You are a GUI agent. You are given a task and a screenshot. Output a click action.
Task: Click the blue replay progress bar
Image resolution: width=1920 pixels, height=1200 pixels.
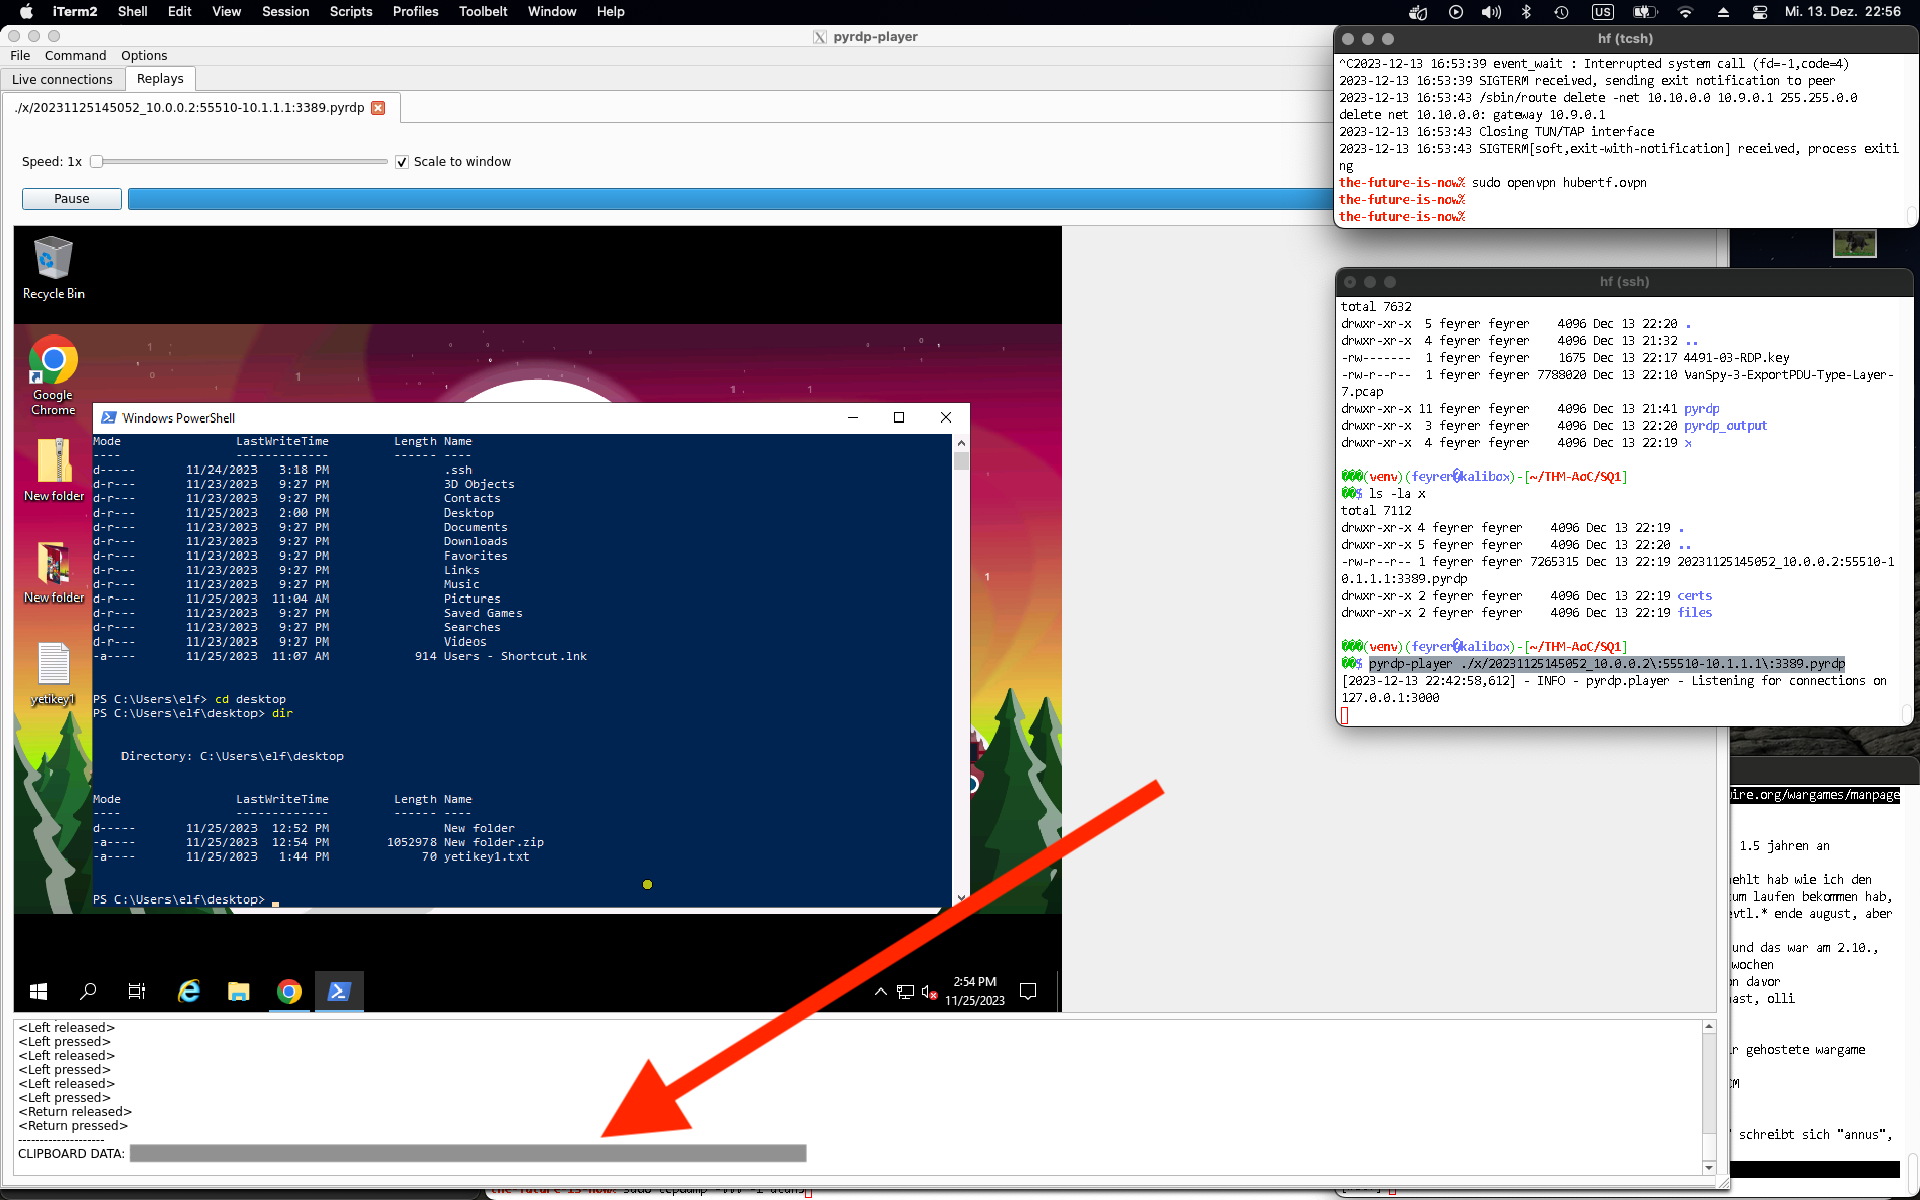click(x=730, y=198)
